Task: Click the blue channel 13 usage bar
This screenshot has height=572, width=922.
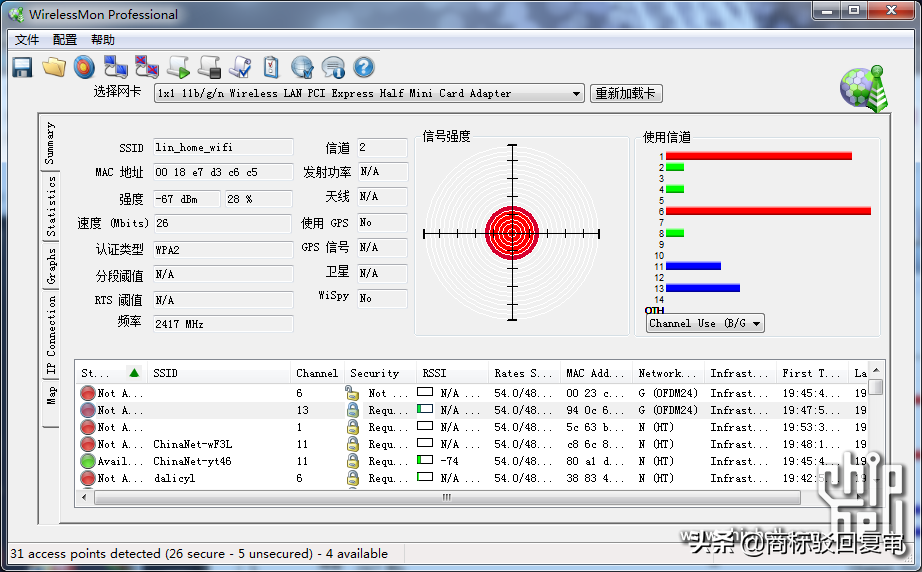Action: pos(703,288)
